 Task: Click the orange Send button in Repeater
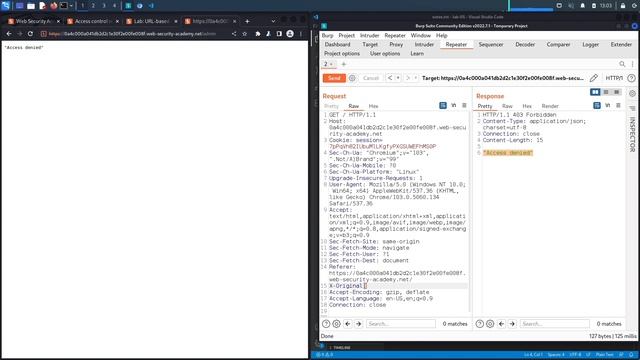(x=334, y=78)
